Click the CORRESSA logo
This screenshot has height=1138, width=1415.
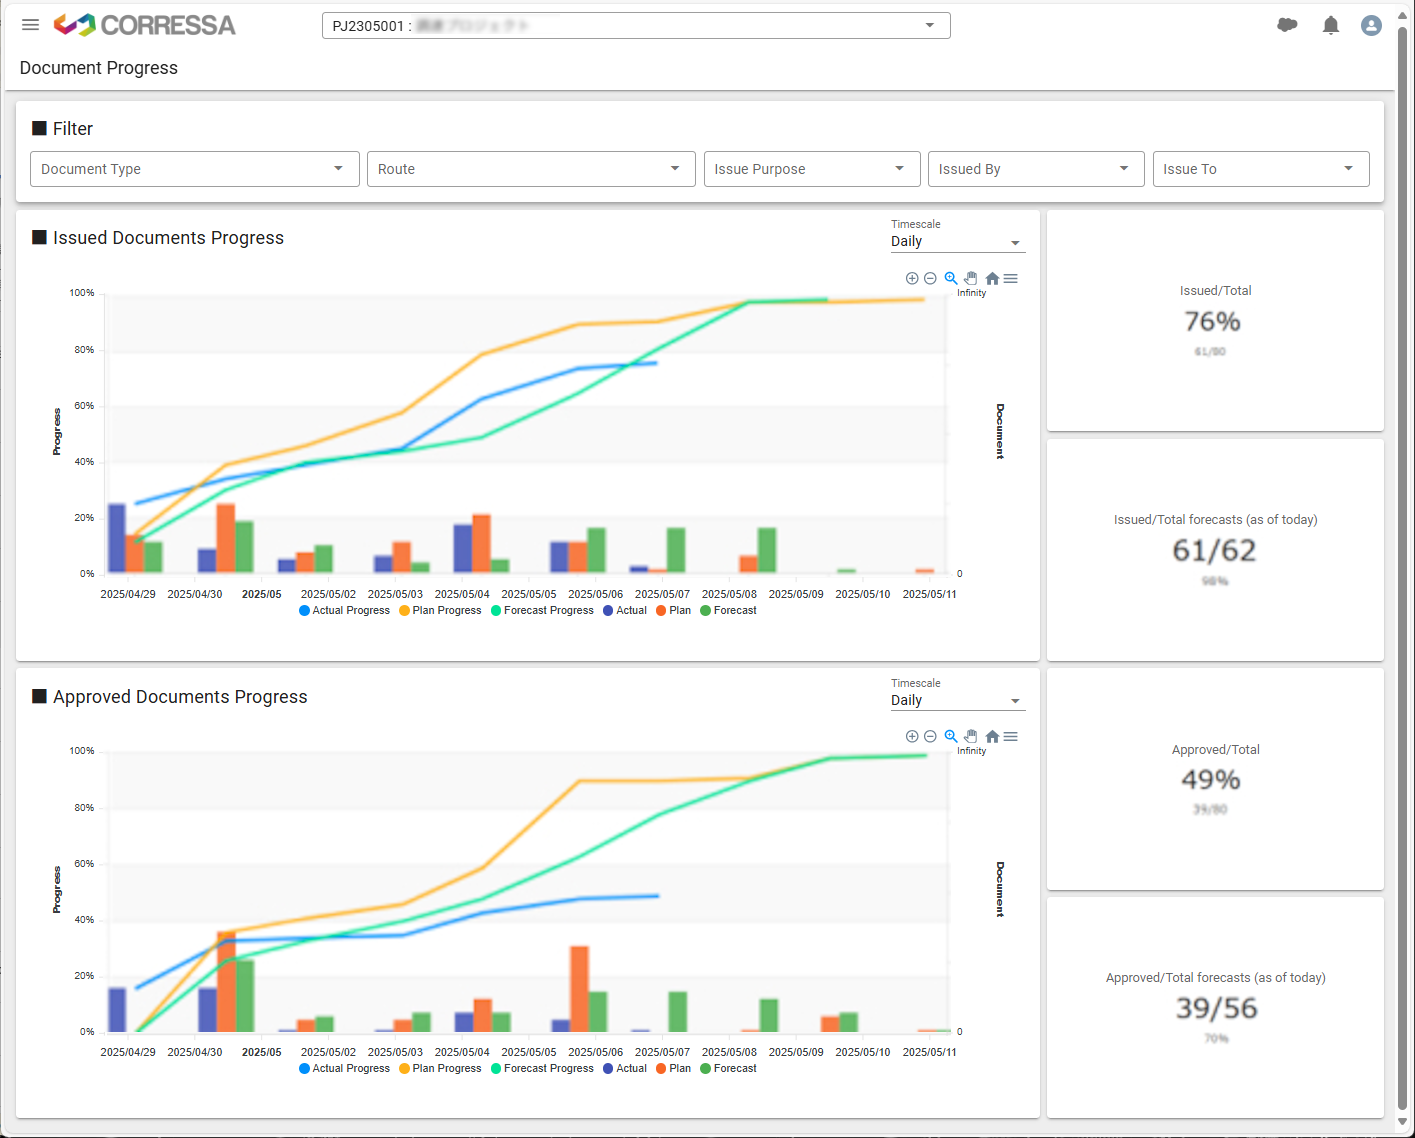(145, 25)
